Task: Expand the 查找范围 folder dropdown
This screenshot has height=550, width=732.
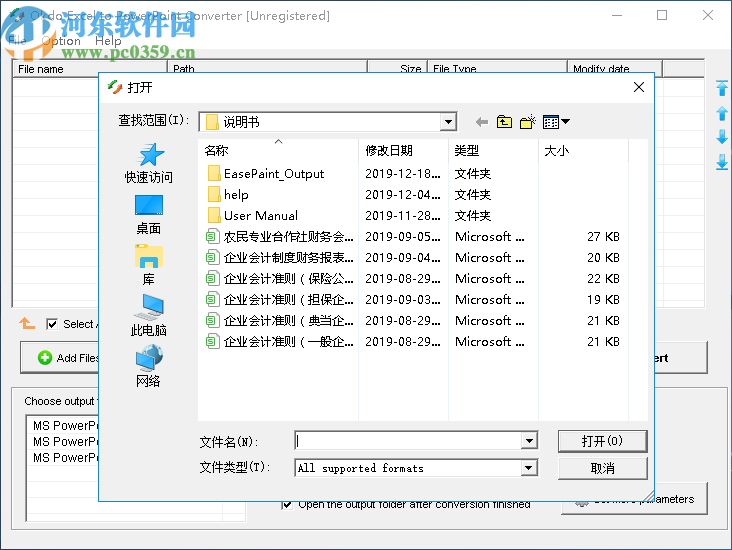Action: pos(448,122)
